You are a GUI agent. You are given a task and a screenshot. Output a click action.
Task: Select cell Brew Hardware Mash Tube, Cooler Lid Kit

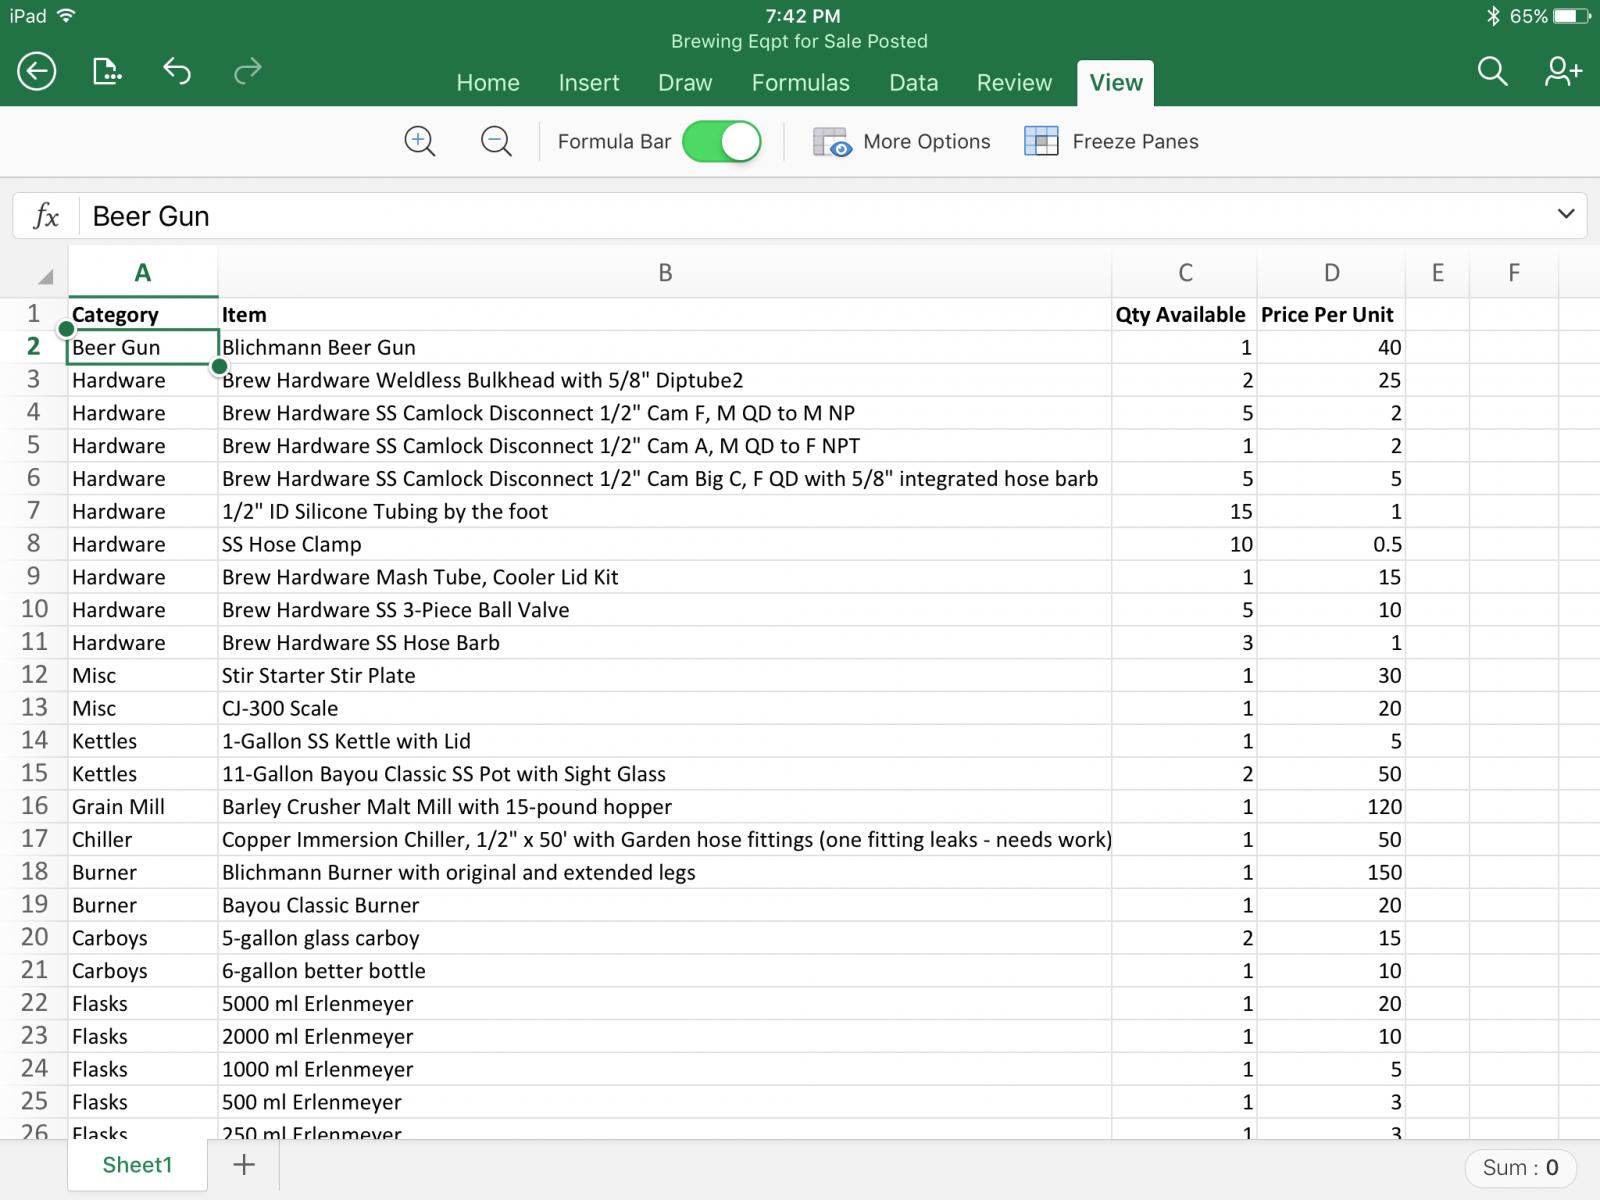pyautogui.click(x=665, y=577)
